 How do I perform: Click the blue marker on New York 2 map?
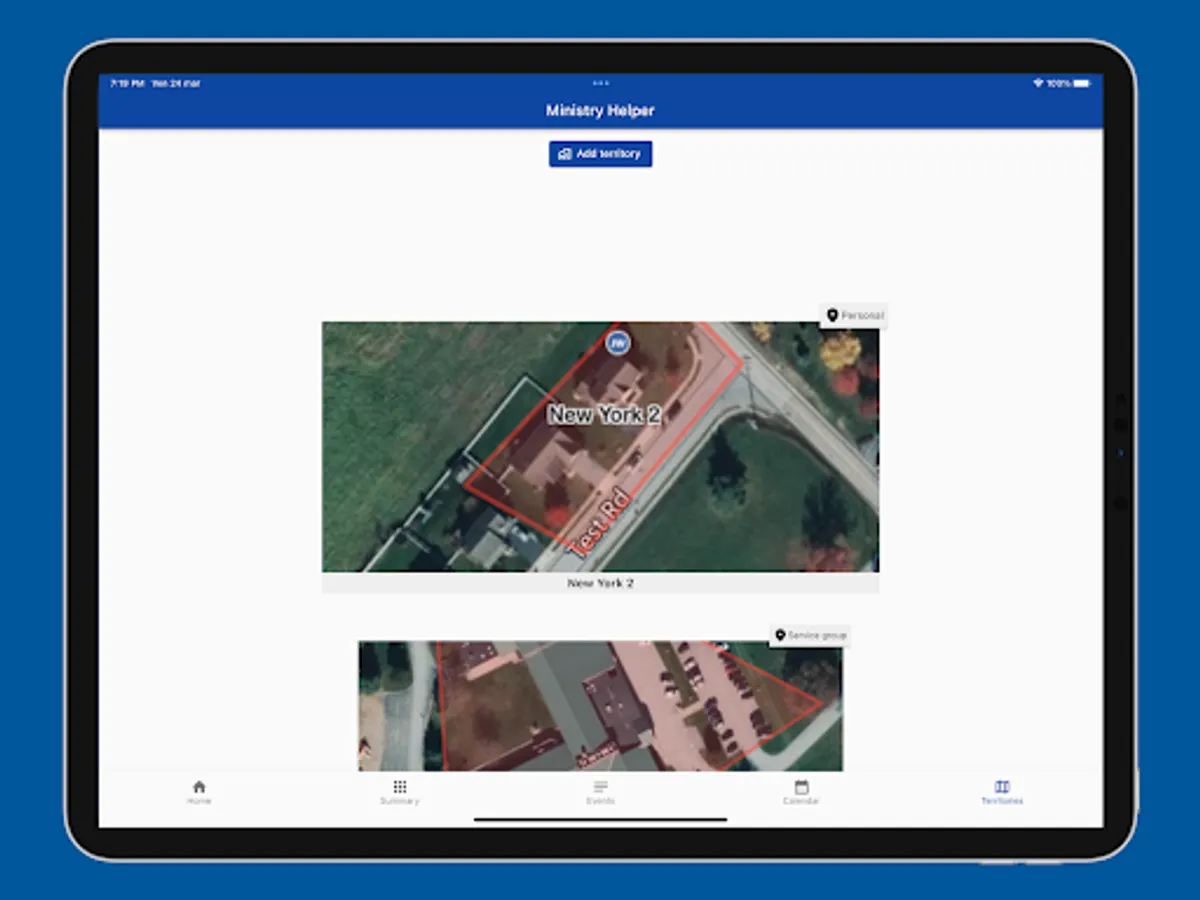(619, 343)
